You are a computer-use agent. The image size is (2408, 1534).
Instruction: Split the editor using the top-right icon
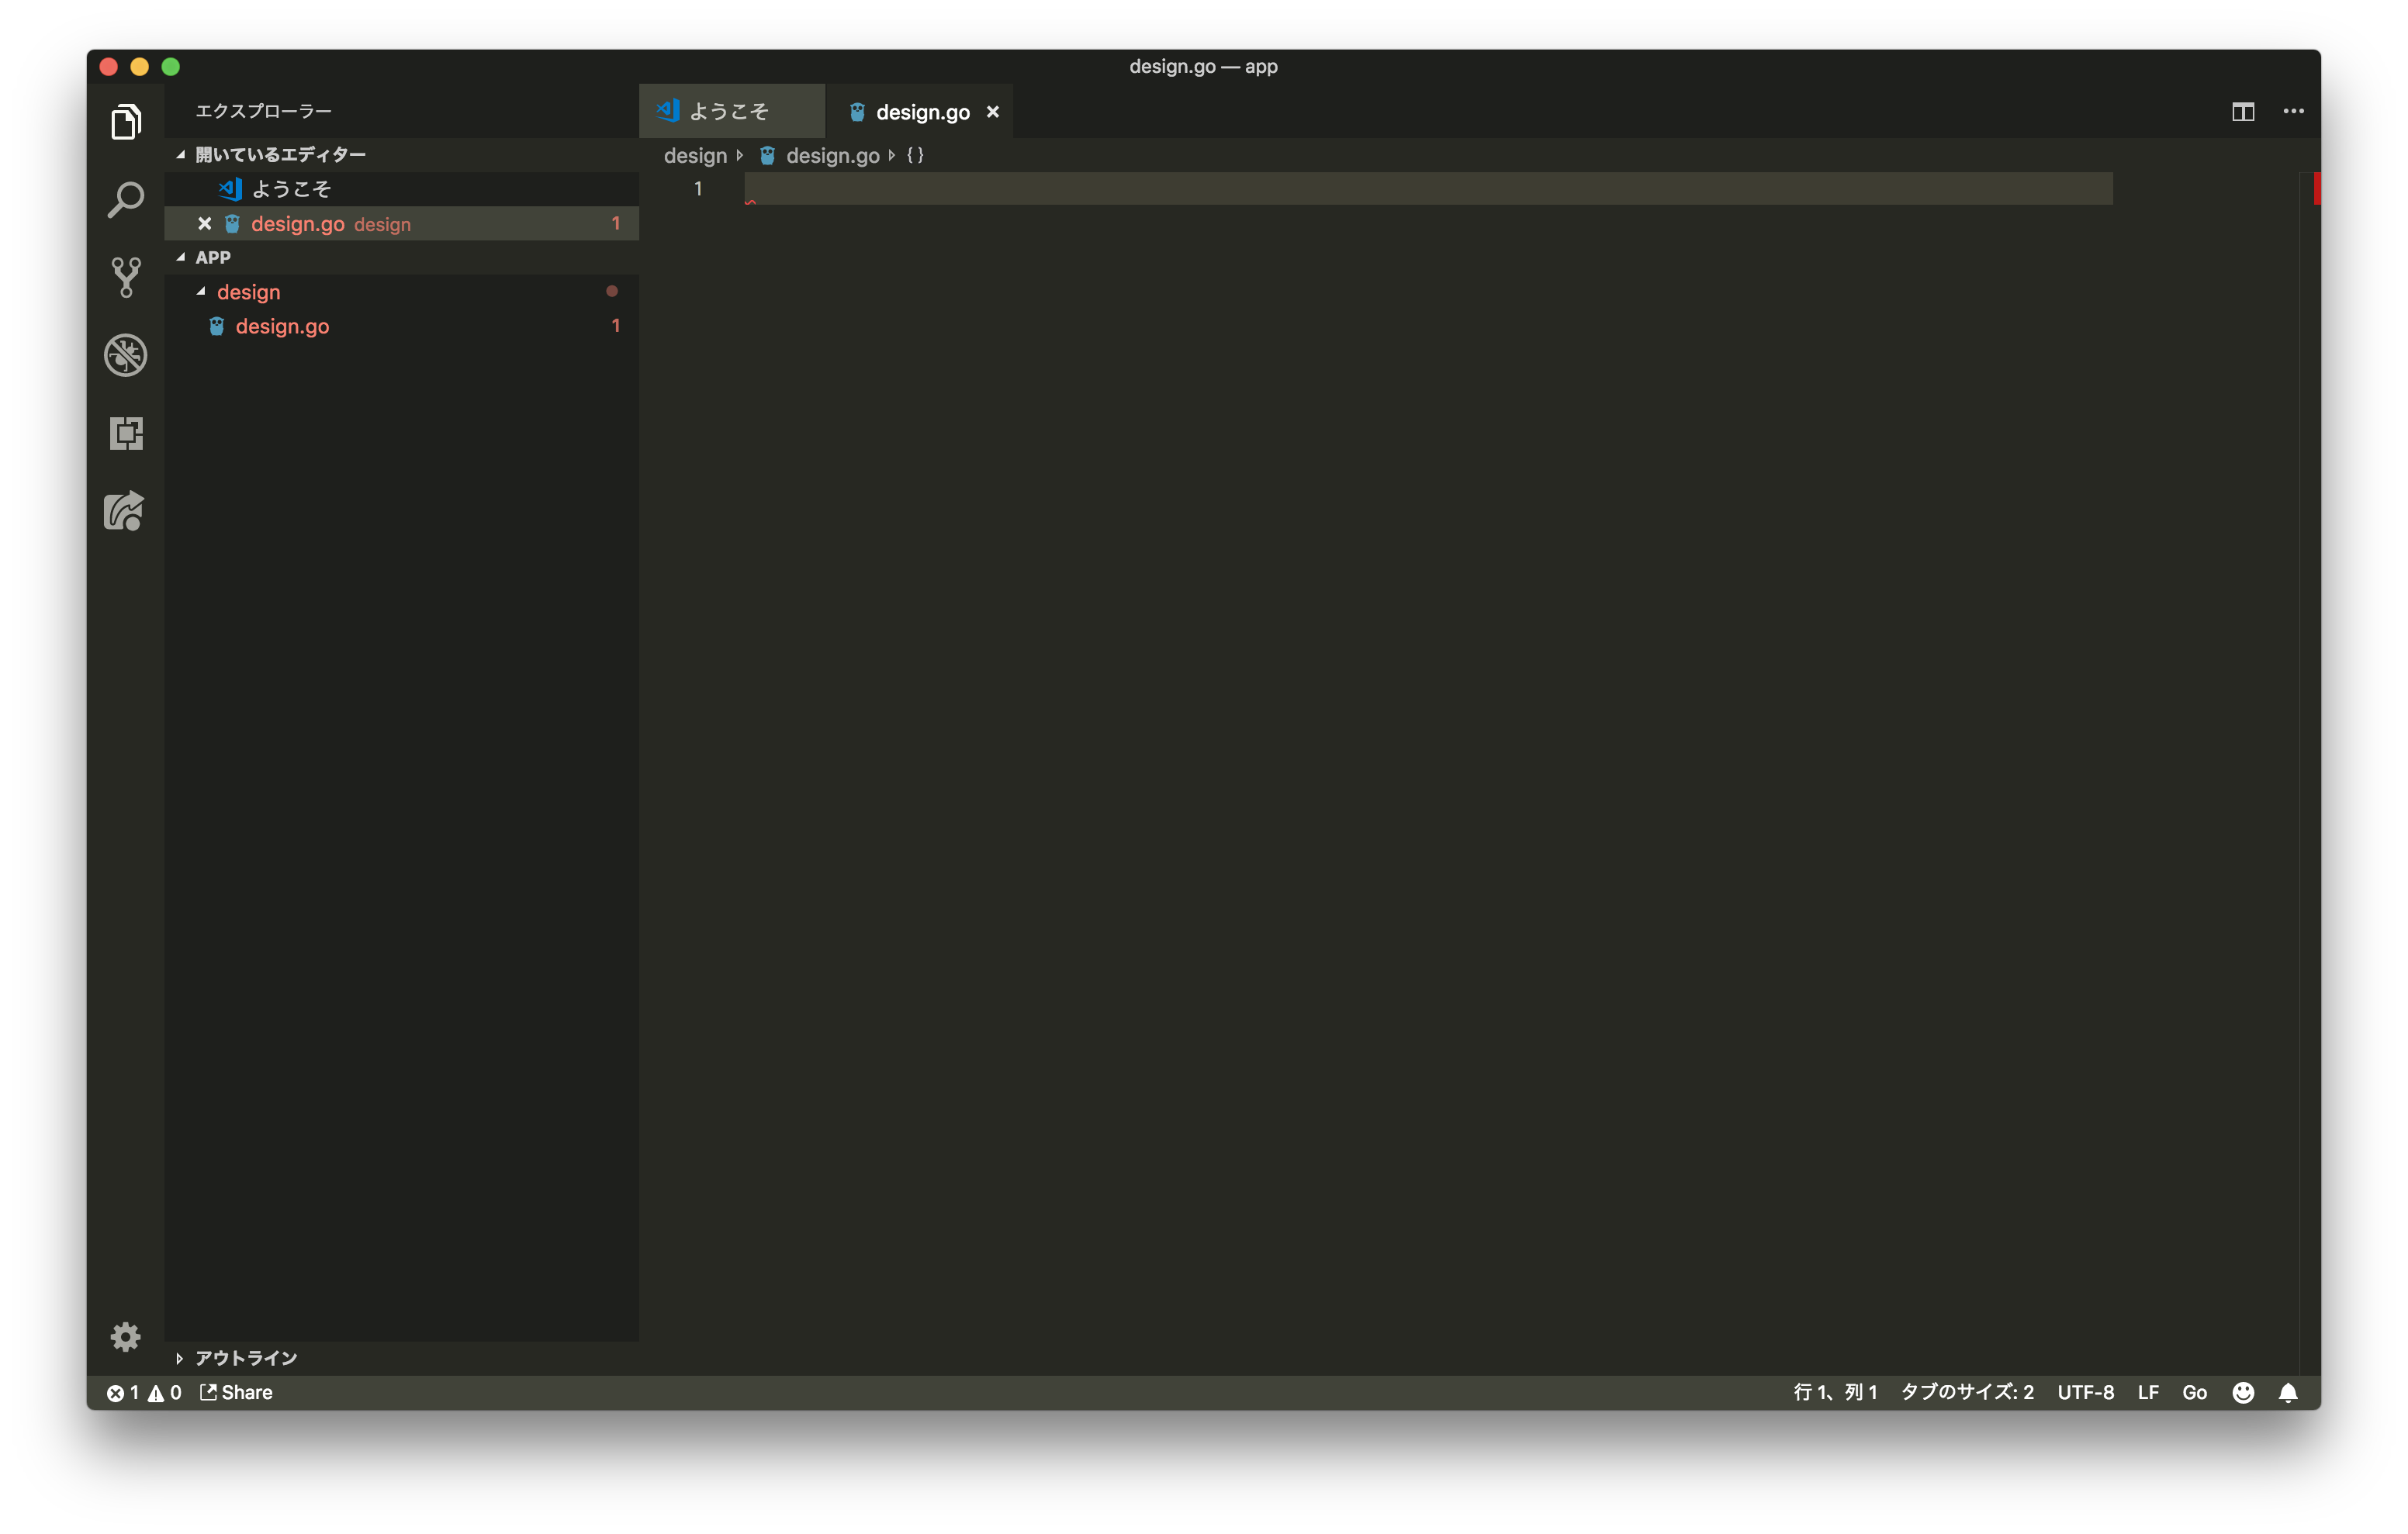click(x=2243, y=111)
